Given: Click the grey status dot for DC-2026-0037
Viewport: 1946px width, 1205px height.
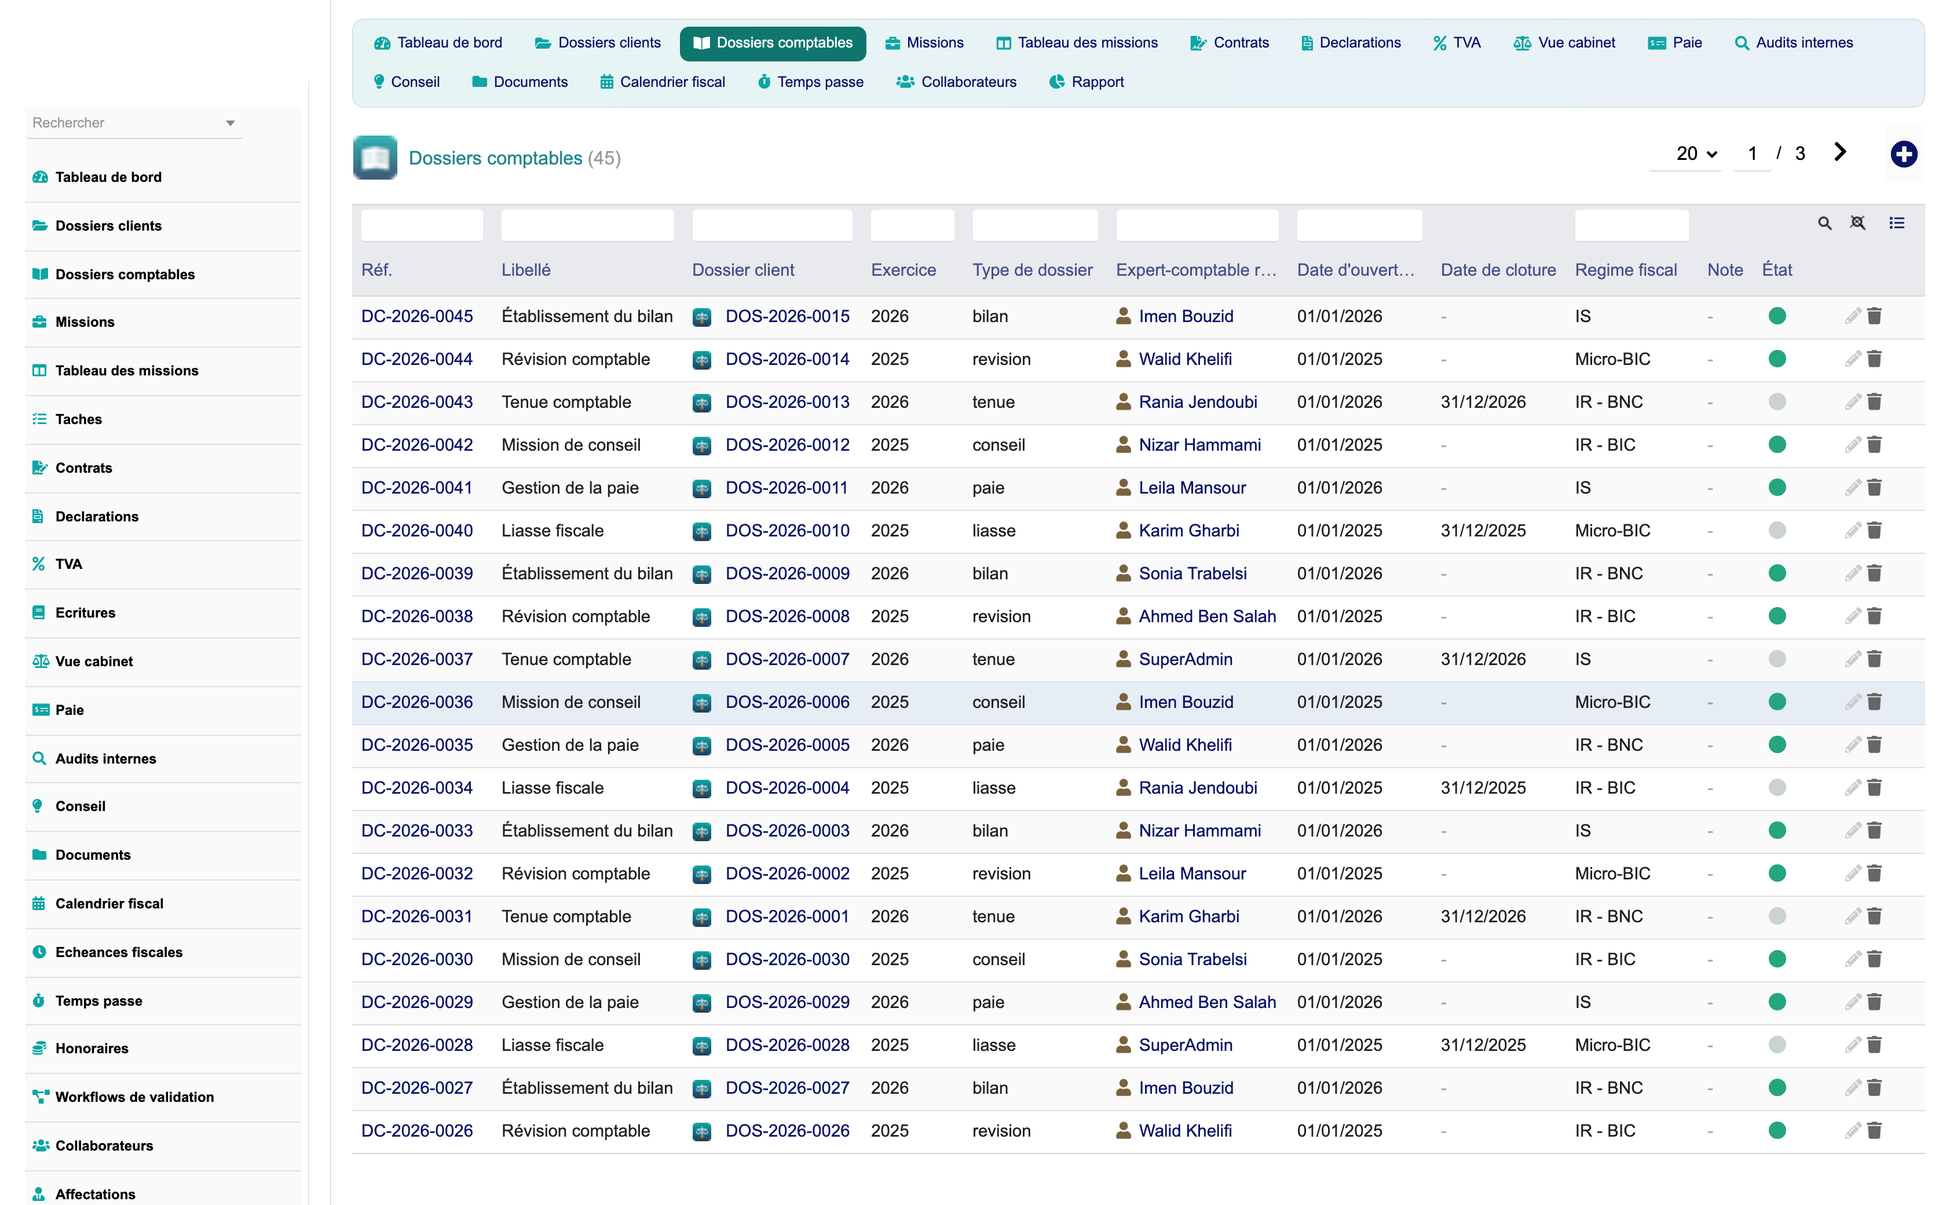Looking at the screenshot, I should [x=1776, y=659].
